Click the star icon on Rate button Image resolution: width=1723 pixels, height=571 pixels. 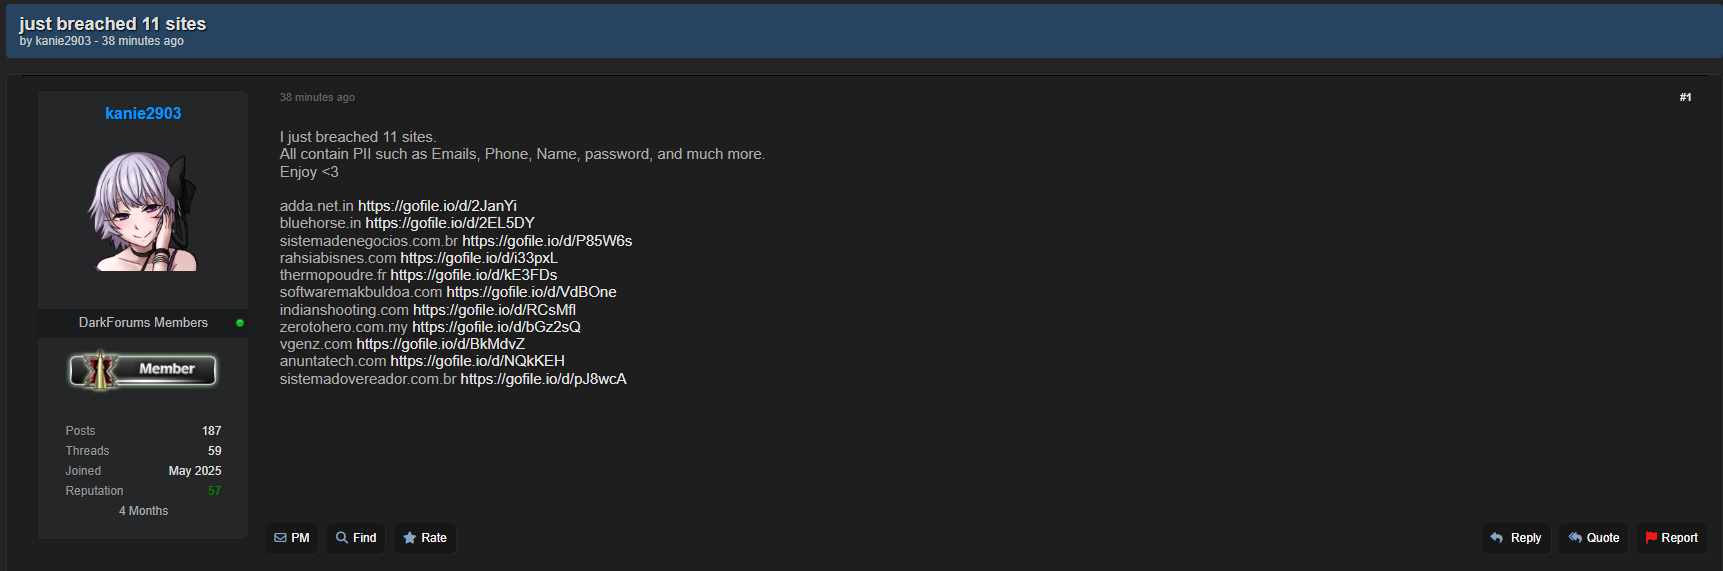(x=410, y=538)
